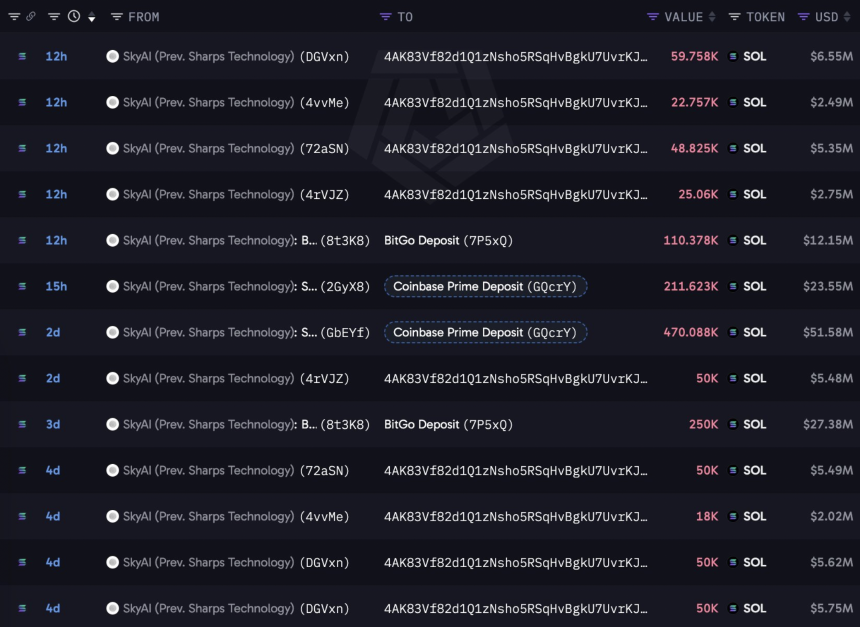Toggle the USD column sort arrows

click(847, 17)
